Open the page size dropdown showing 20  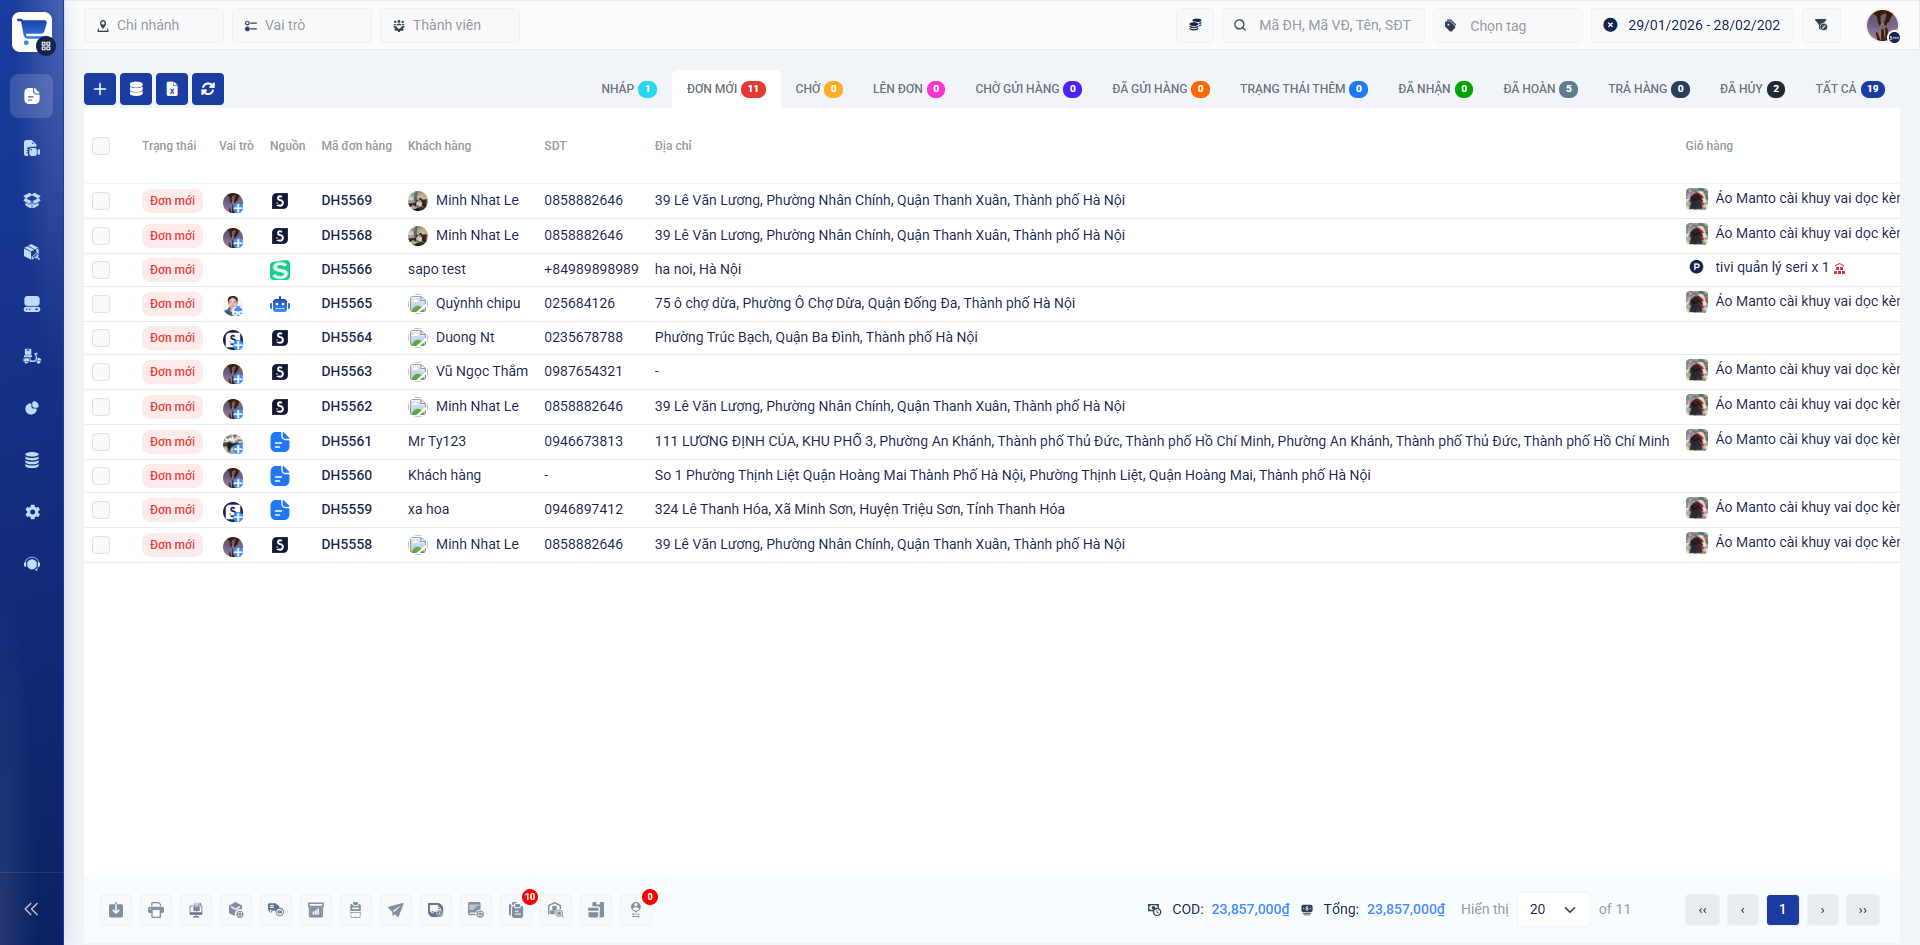(x=1553, y=909)
